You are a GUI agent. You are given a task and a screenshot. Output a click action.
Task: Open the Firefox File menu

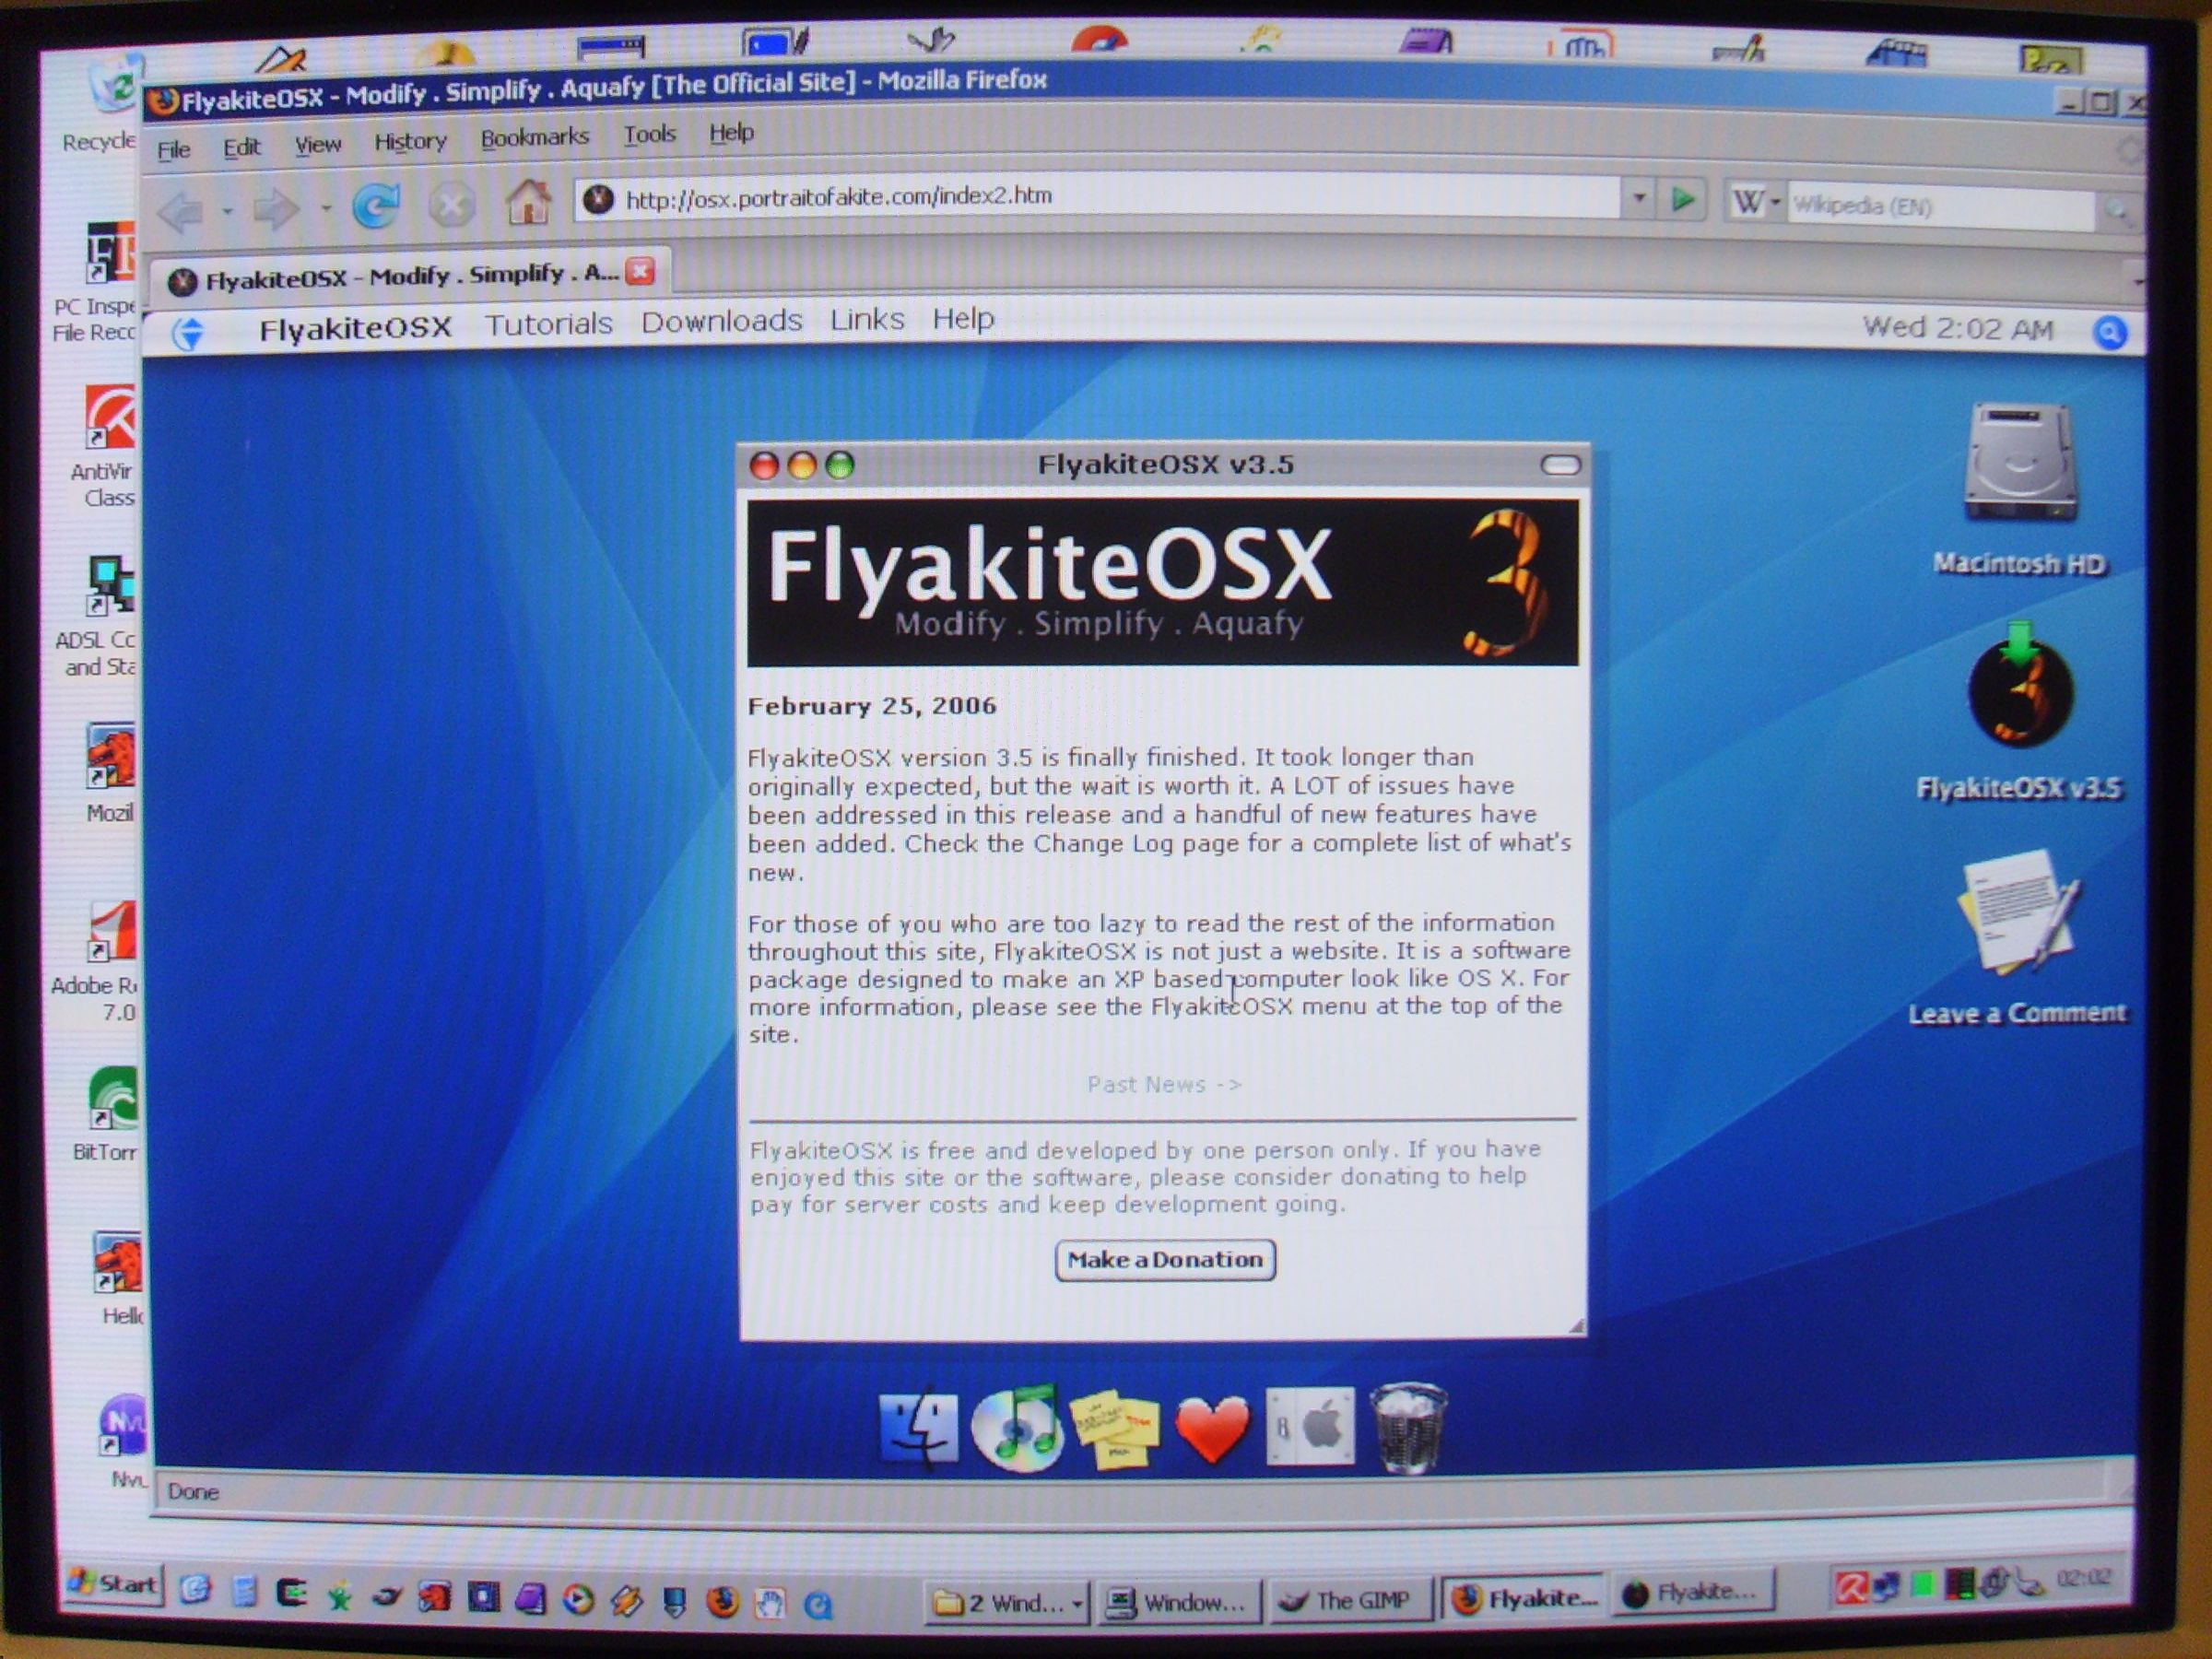pyautogui.click(x=173, y=150)
